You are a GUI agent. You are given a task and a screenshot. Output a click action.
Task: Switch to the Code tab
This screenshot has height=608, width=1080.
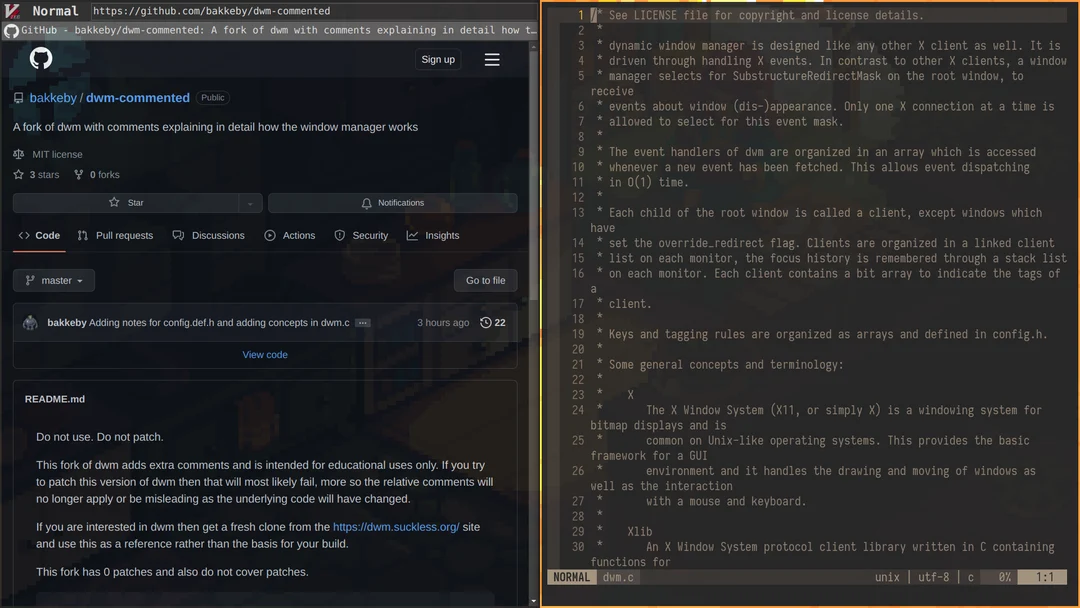[40, 235]
